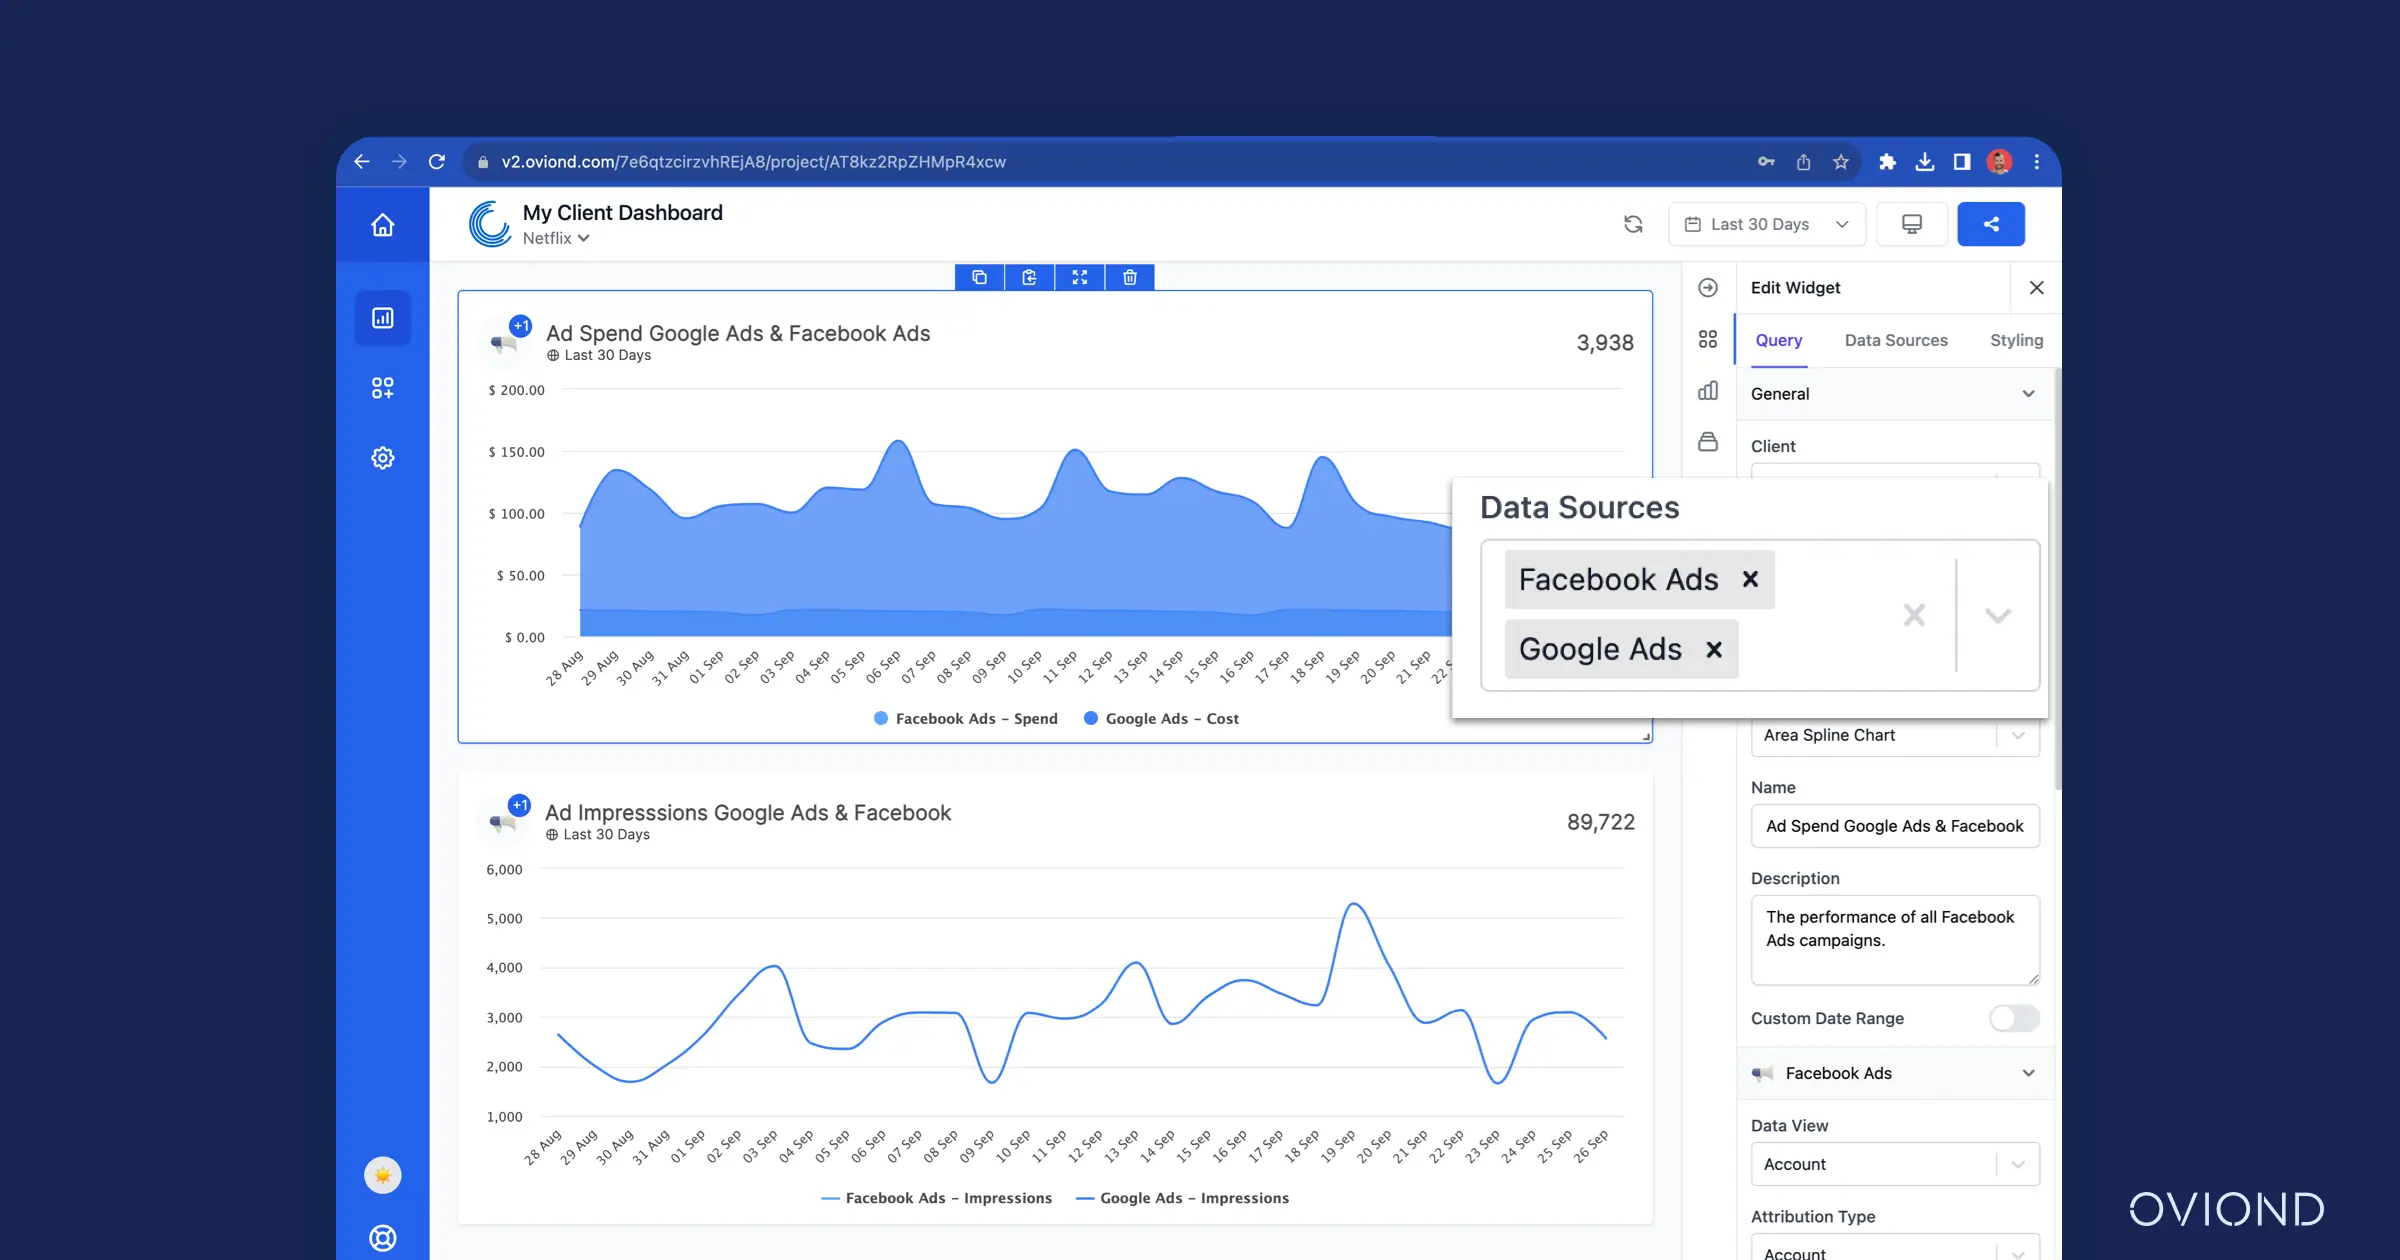2400x1260 pixels.
Task: Go back in the browser
Action: 362,162
